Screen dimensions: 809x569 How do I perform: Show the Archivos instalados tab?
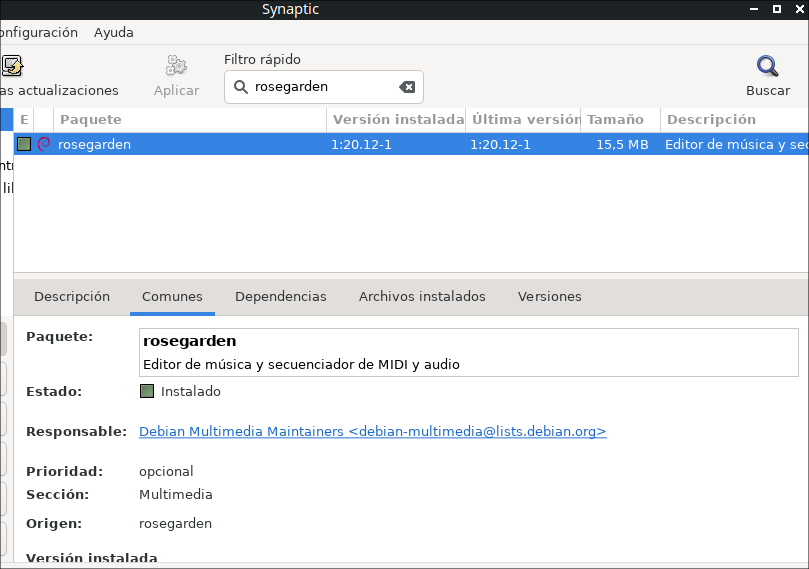(x=422, y=297)
